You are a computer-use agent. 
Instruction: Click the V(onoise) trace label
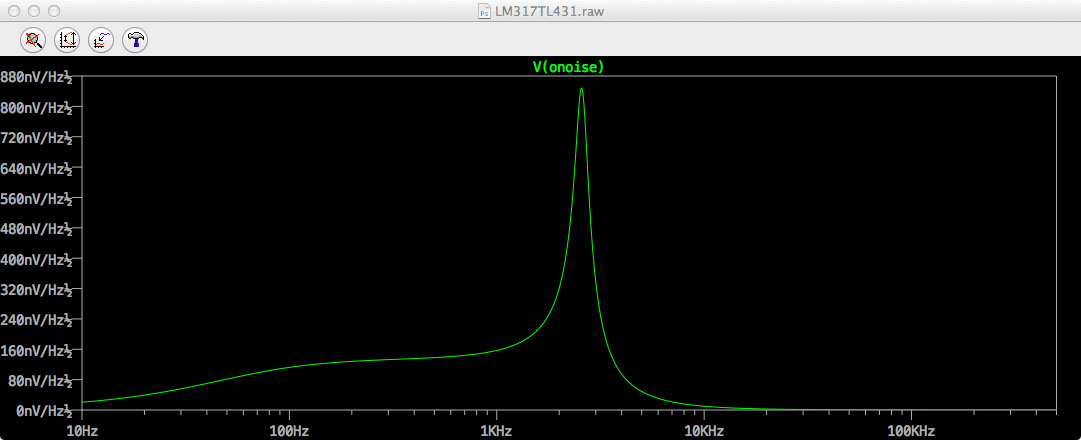click(568, 67)
